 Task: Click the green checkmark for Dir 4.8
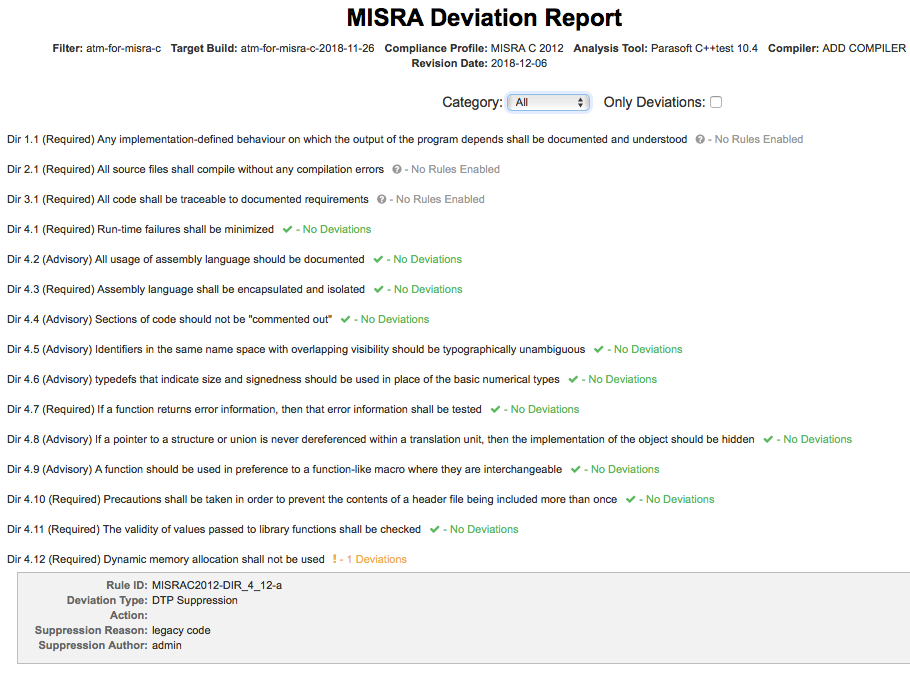(x=768, y=439)
